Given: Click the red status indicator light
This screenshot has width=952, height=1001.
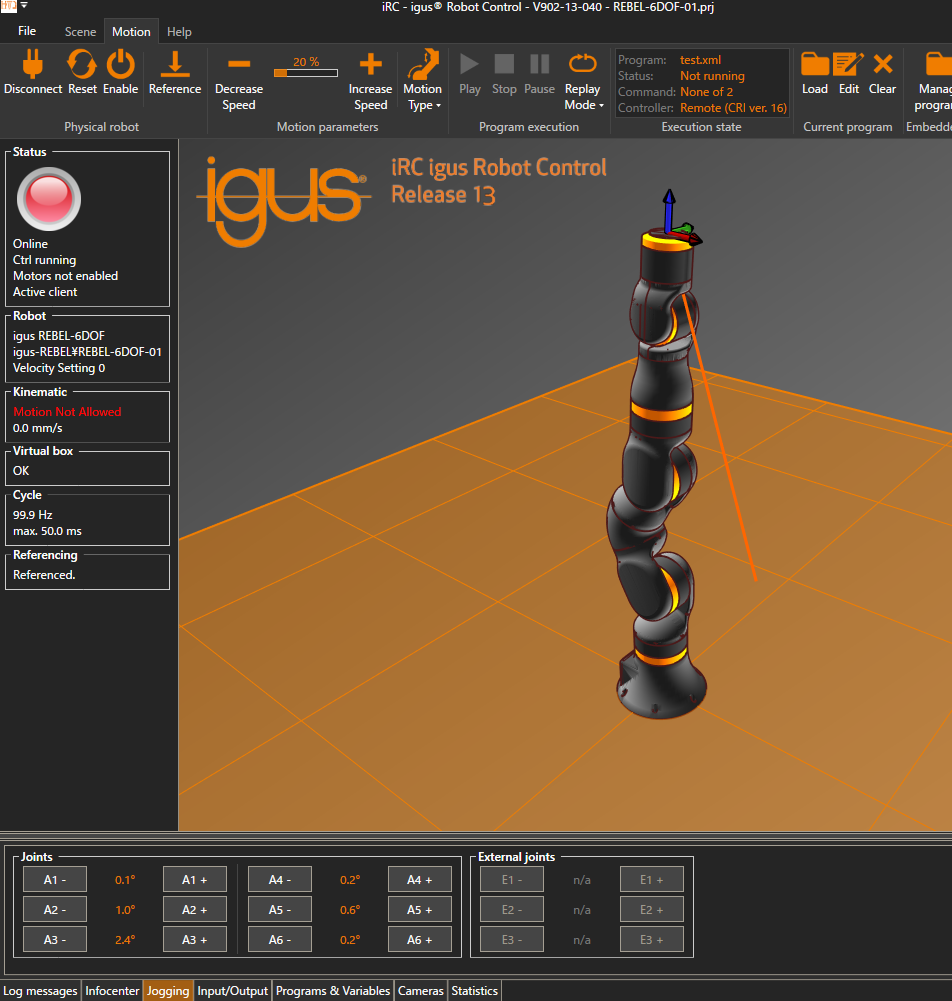Looking at the screenshot, I should point(48,199).
